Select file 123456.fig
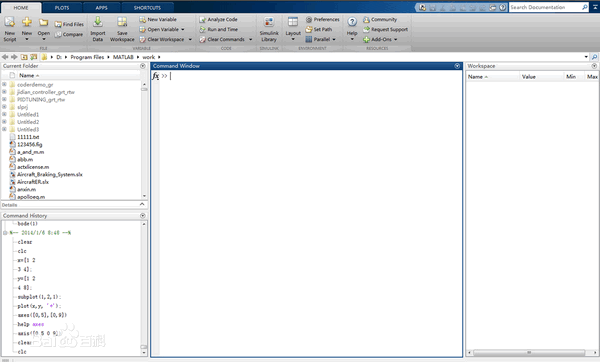 [29, 145]
